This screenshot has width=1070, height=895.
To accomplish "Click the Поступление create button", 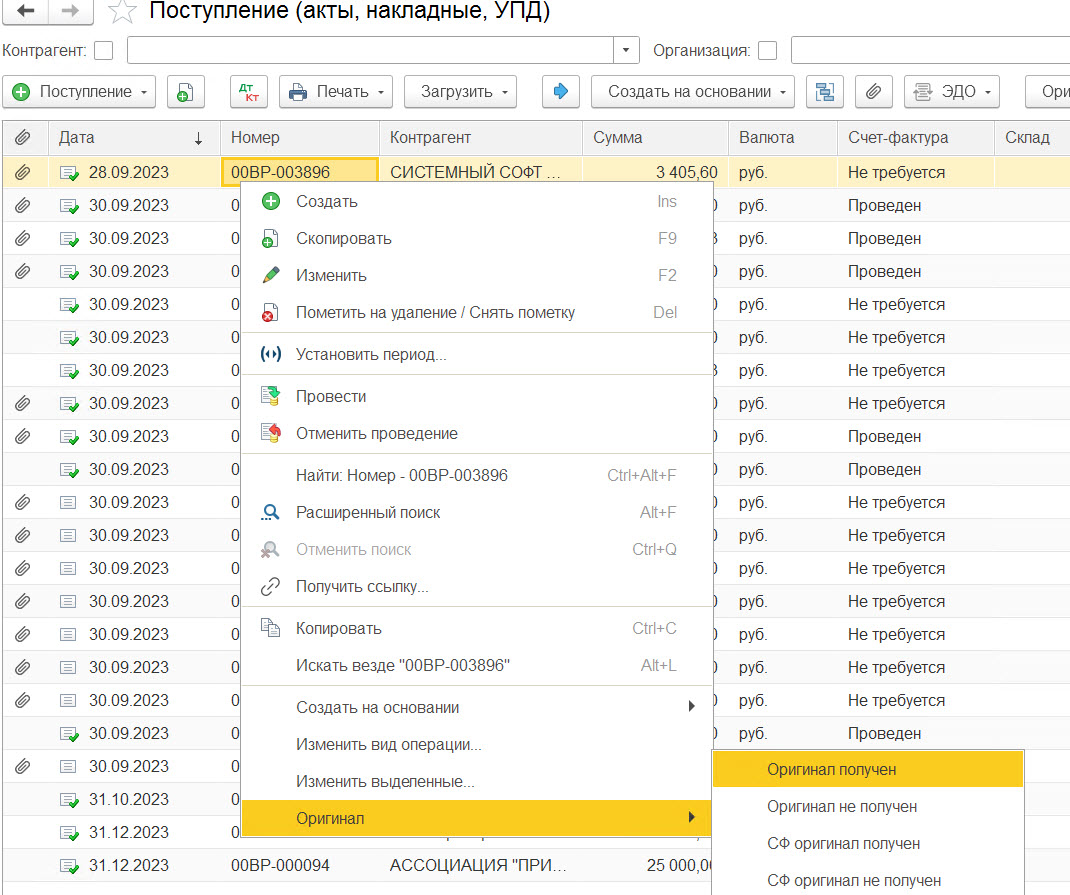I will (79, 92).
